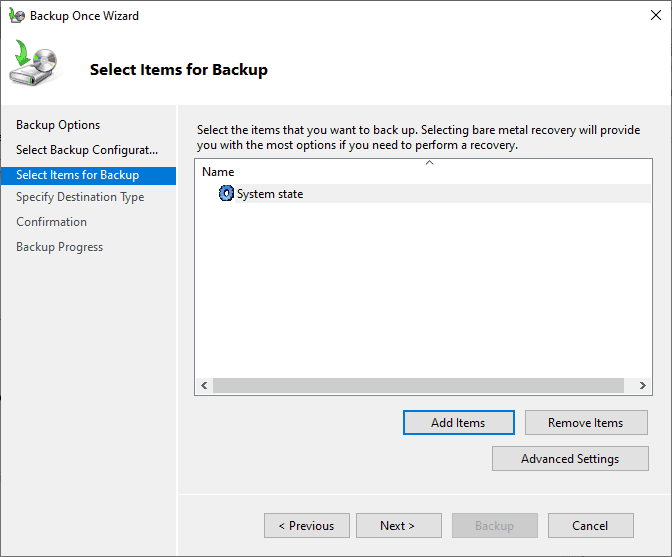This screenshot has width=672, height=557.
Task: Click the Confirmation step in the sidebar
Action: click(51, 222)
